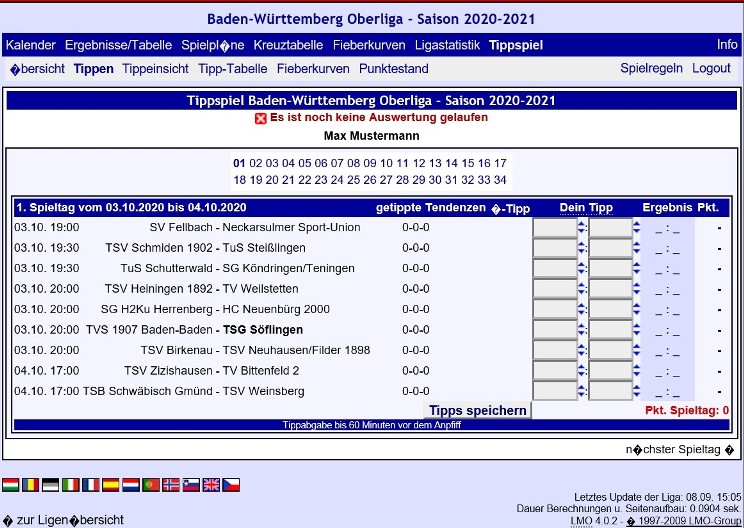The height and width of the screenshot is (528, 744).
Task: Switch to the Tipp-Tabelle tab
Action: pyautogui.click(x=233, y=69)
